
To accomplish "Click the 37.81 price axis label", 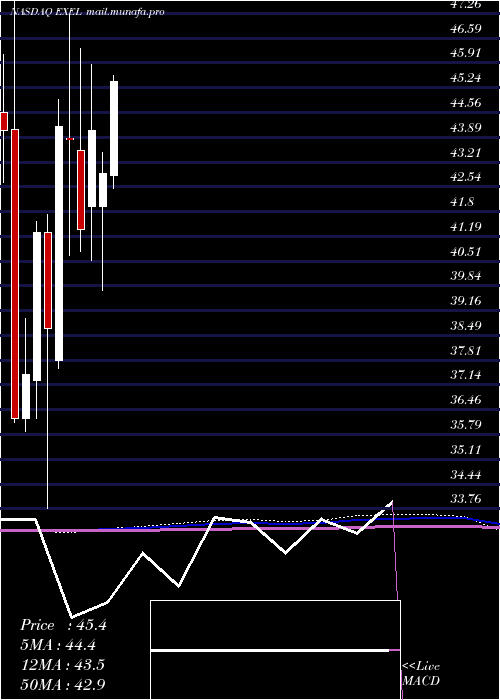I will coord(466,350).
